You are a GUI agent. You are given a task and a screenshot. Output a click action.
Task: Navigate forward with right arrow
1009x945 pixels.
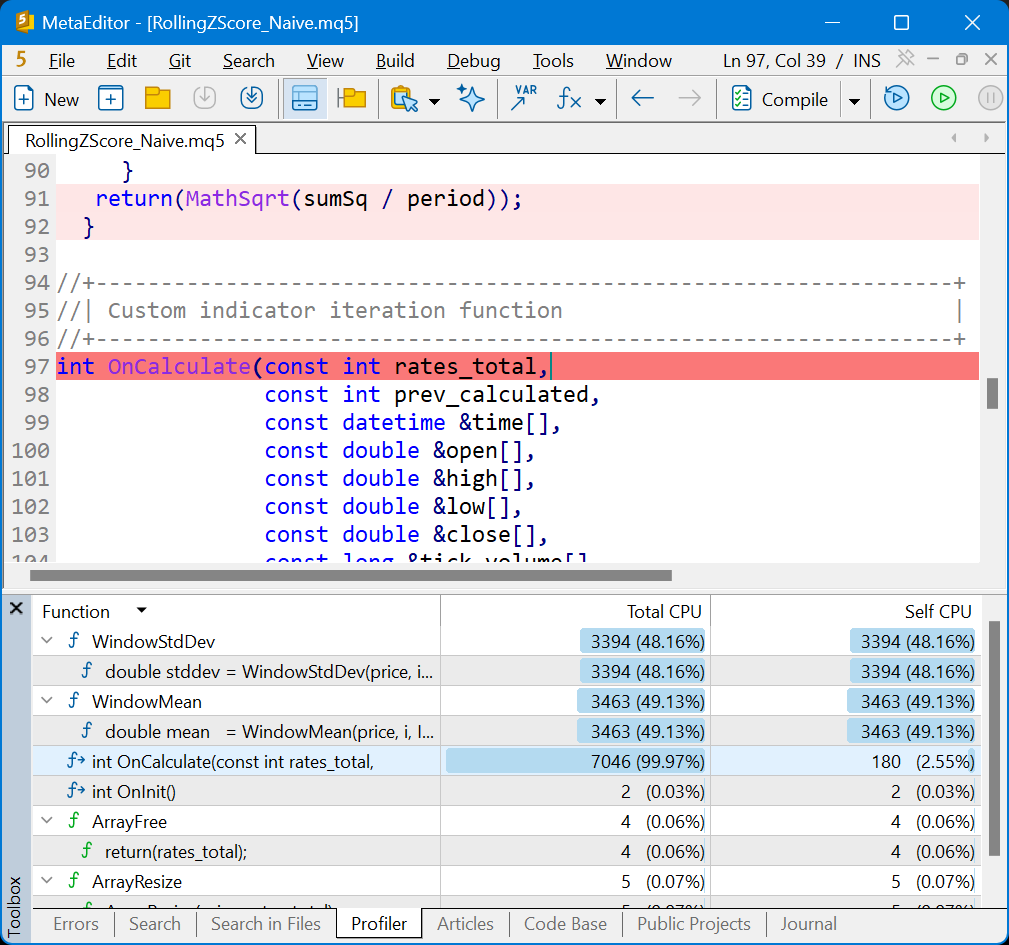[x=690, y=99]
